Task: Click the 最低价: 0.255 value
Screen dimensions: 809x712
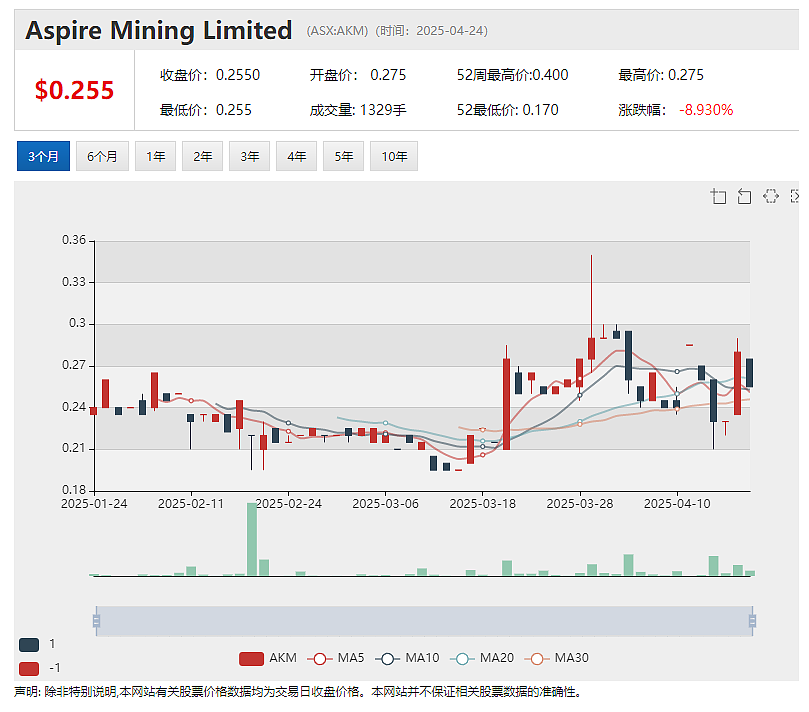Action: pos(206,110)
